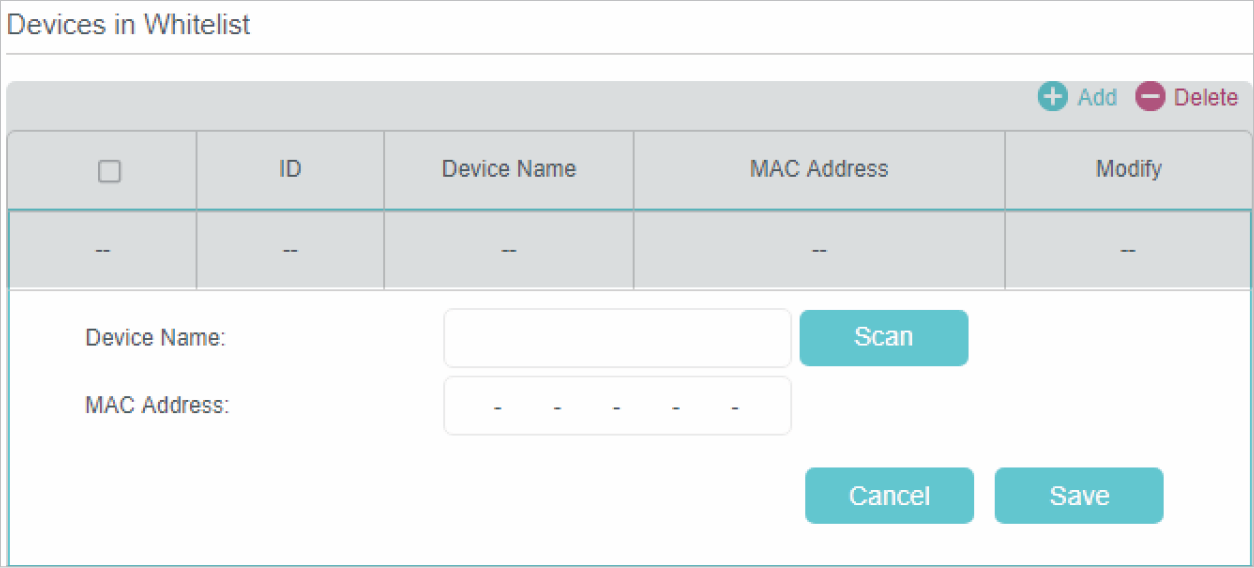Click the first segment of MAC Address field
This screenshot has height=568, width=1254.
(x=471, y=407)
